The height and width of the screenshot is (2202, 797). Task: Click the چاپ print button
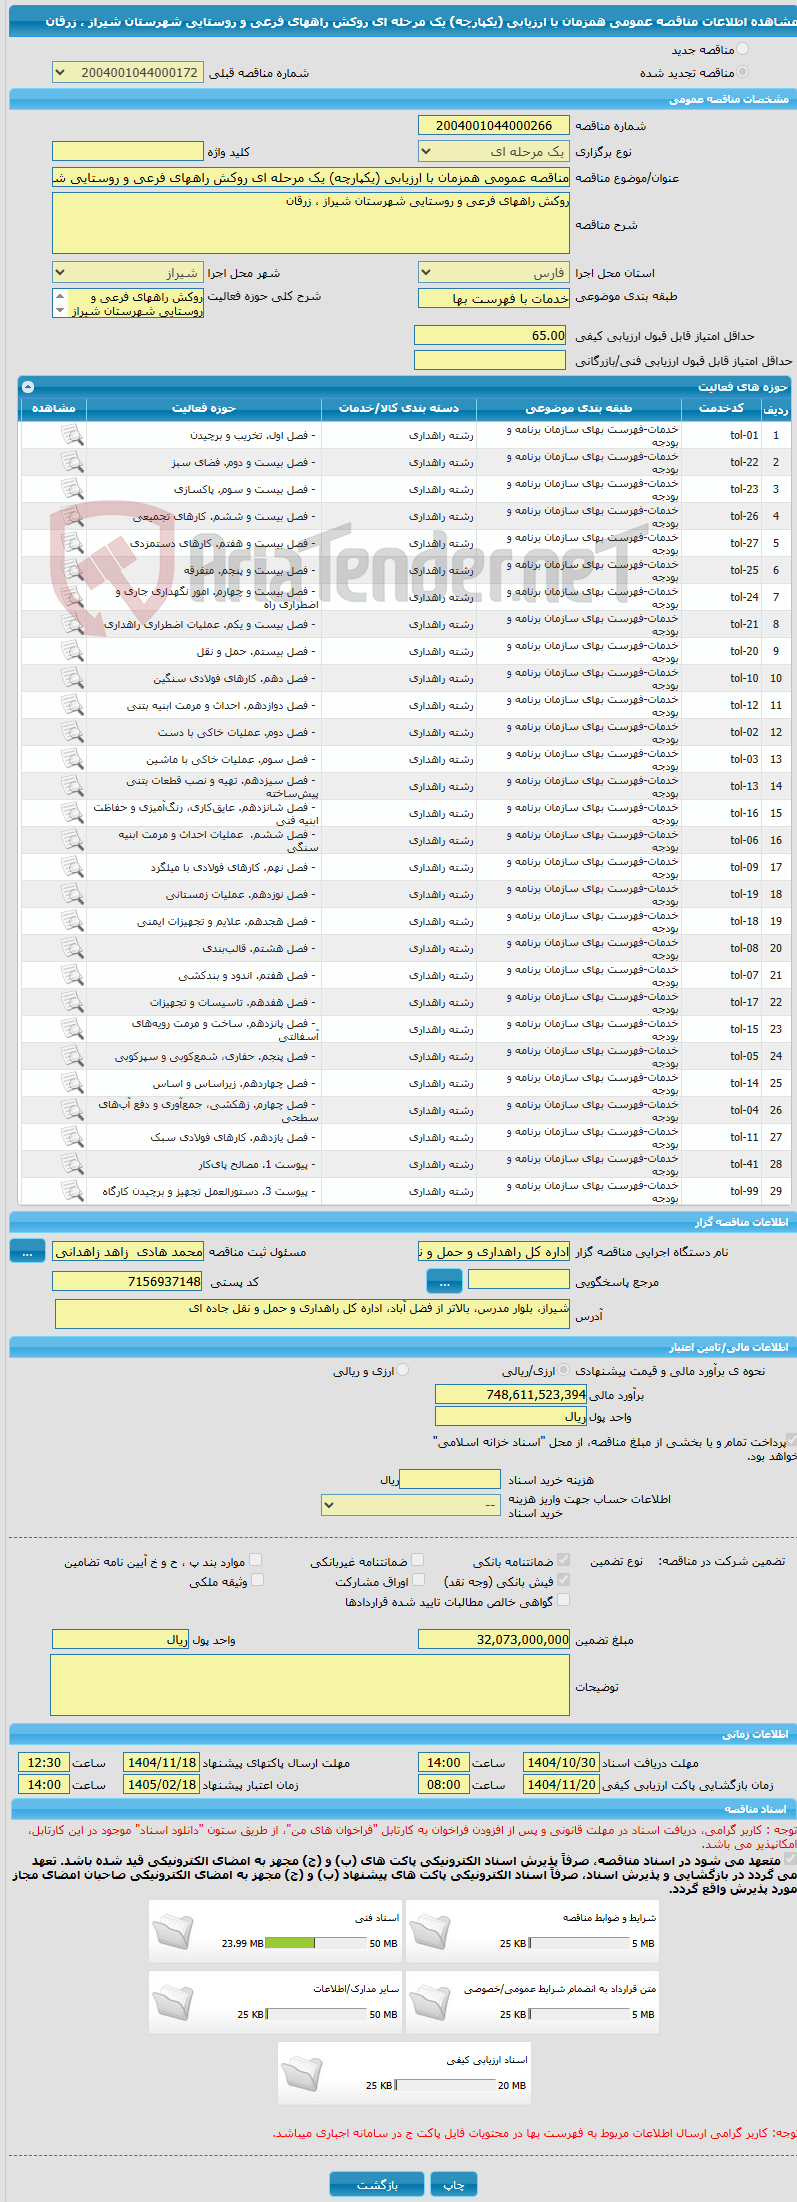click(x=454, y=2184)
